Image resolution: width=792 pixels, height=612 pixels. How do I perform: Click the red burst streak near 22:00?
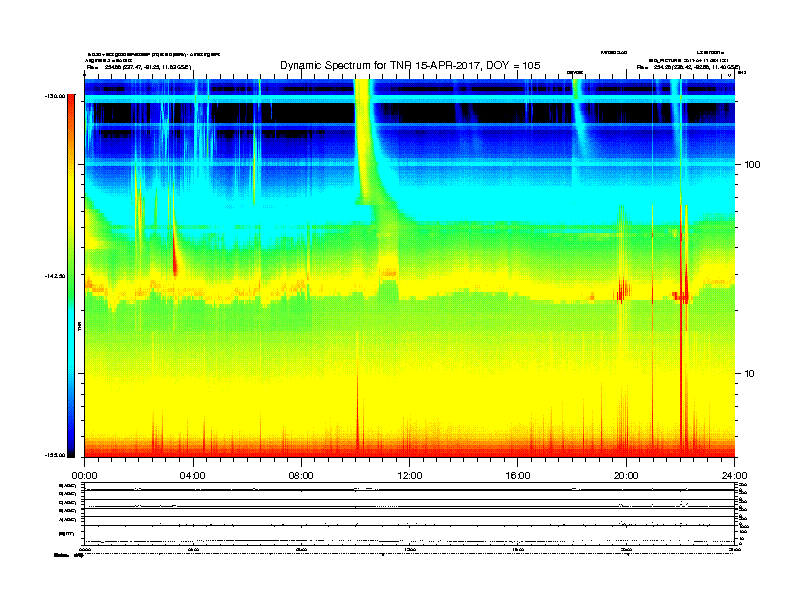point(681,328)
